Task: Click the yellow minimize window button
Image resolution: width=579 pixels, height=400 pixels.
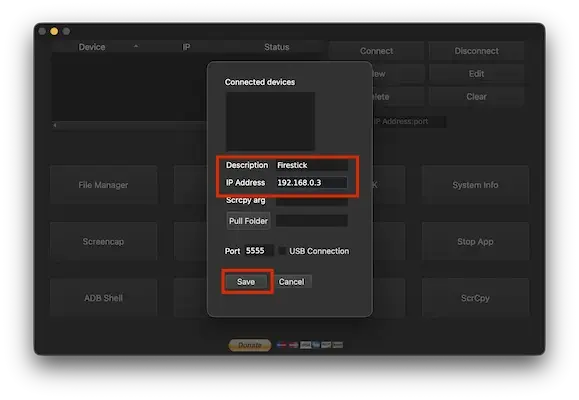Action: point(54,31)
